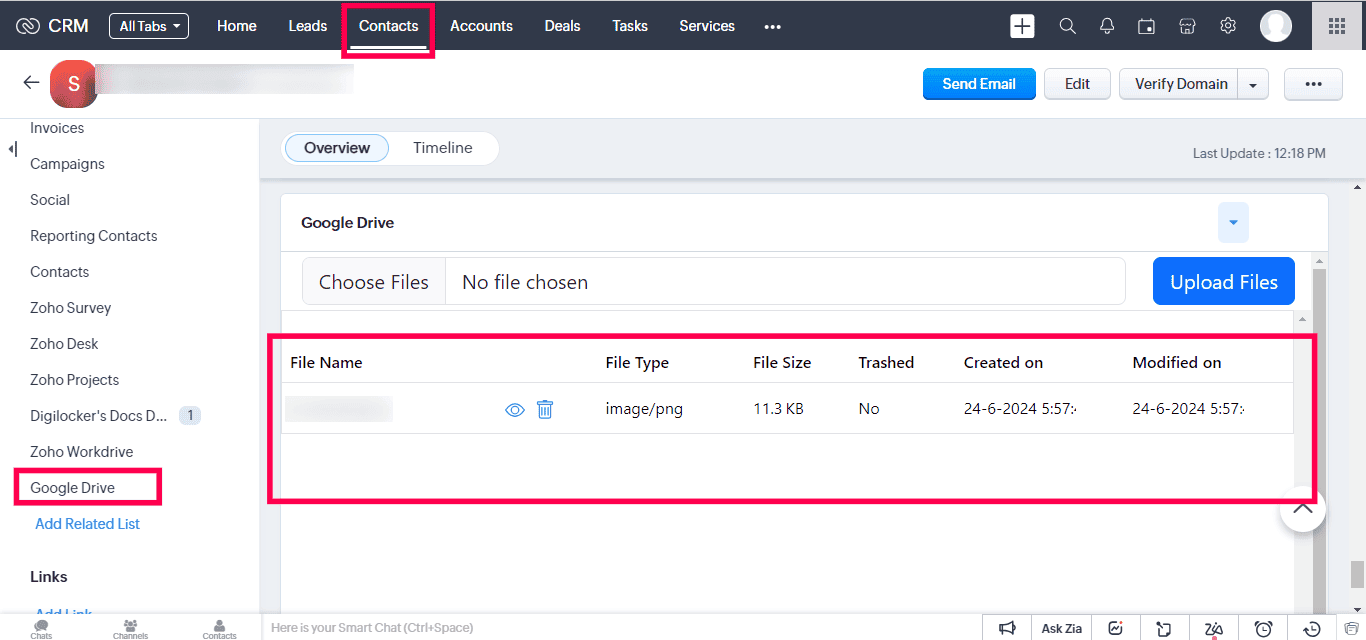1366x640 pixels.
Task: Open the notifications bell
Action: [x=1107, y=26]
